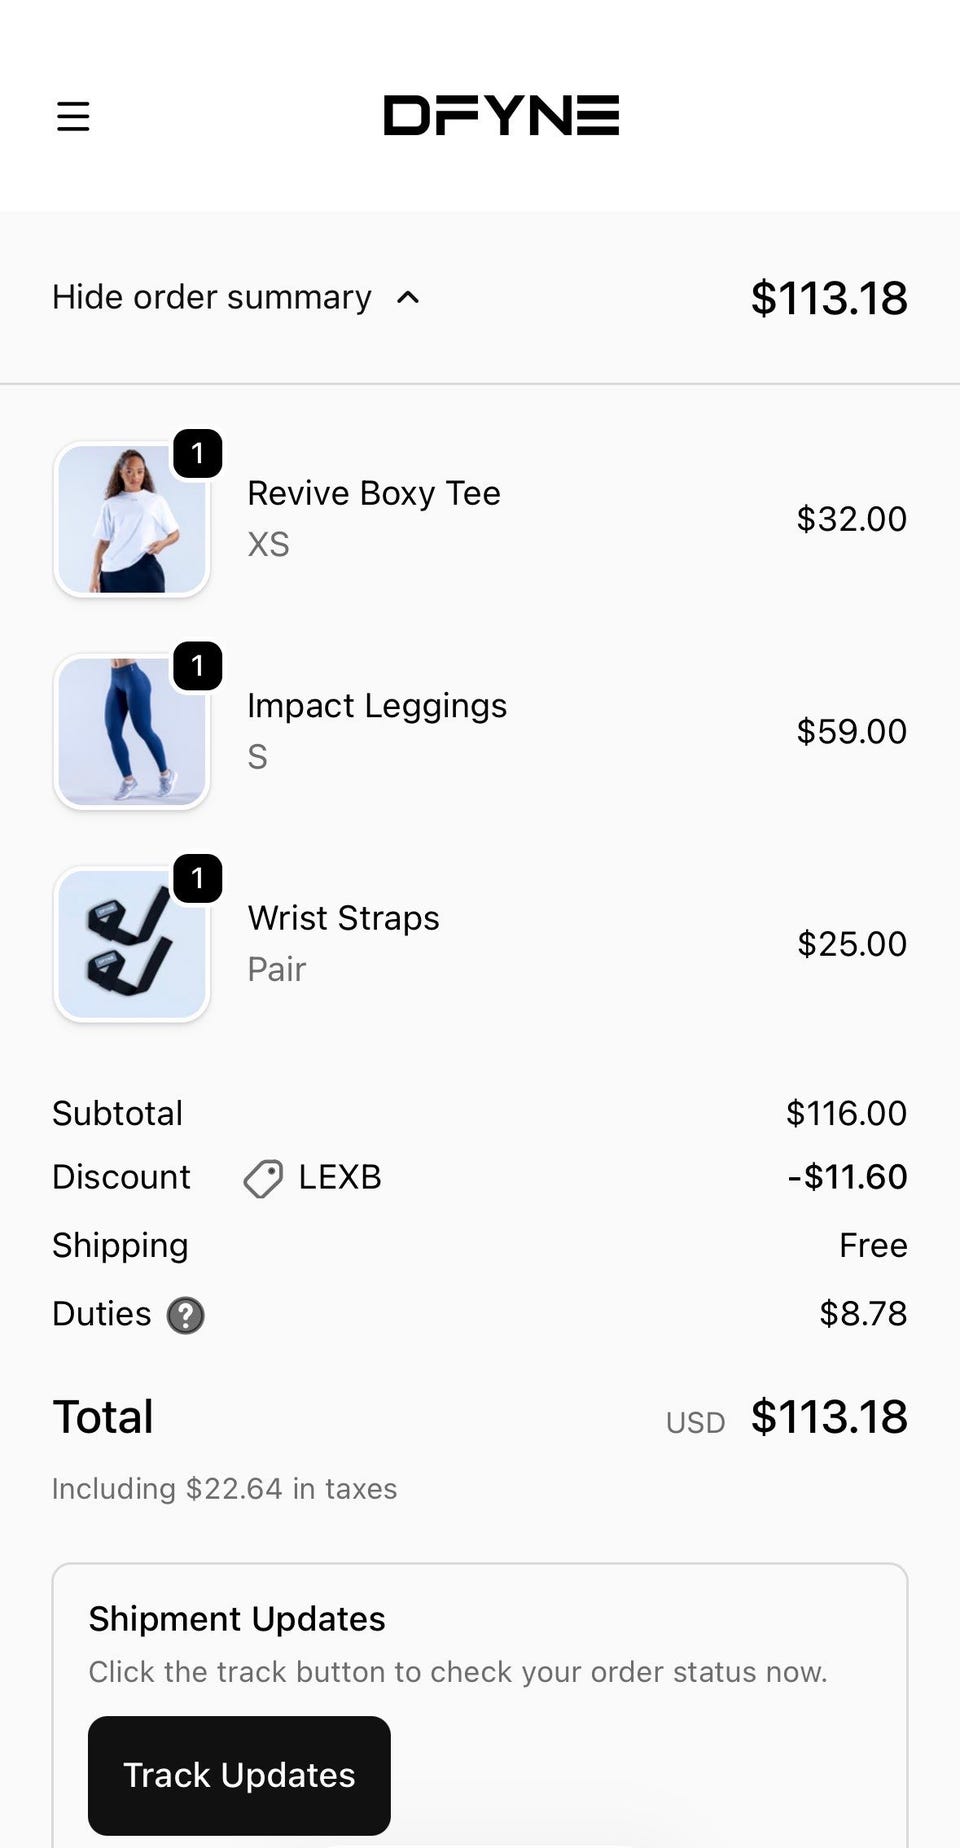Click the quantity badge on Revive Boxy Tee

[197, 454]
